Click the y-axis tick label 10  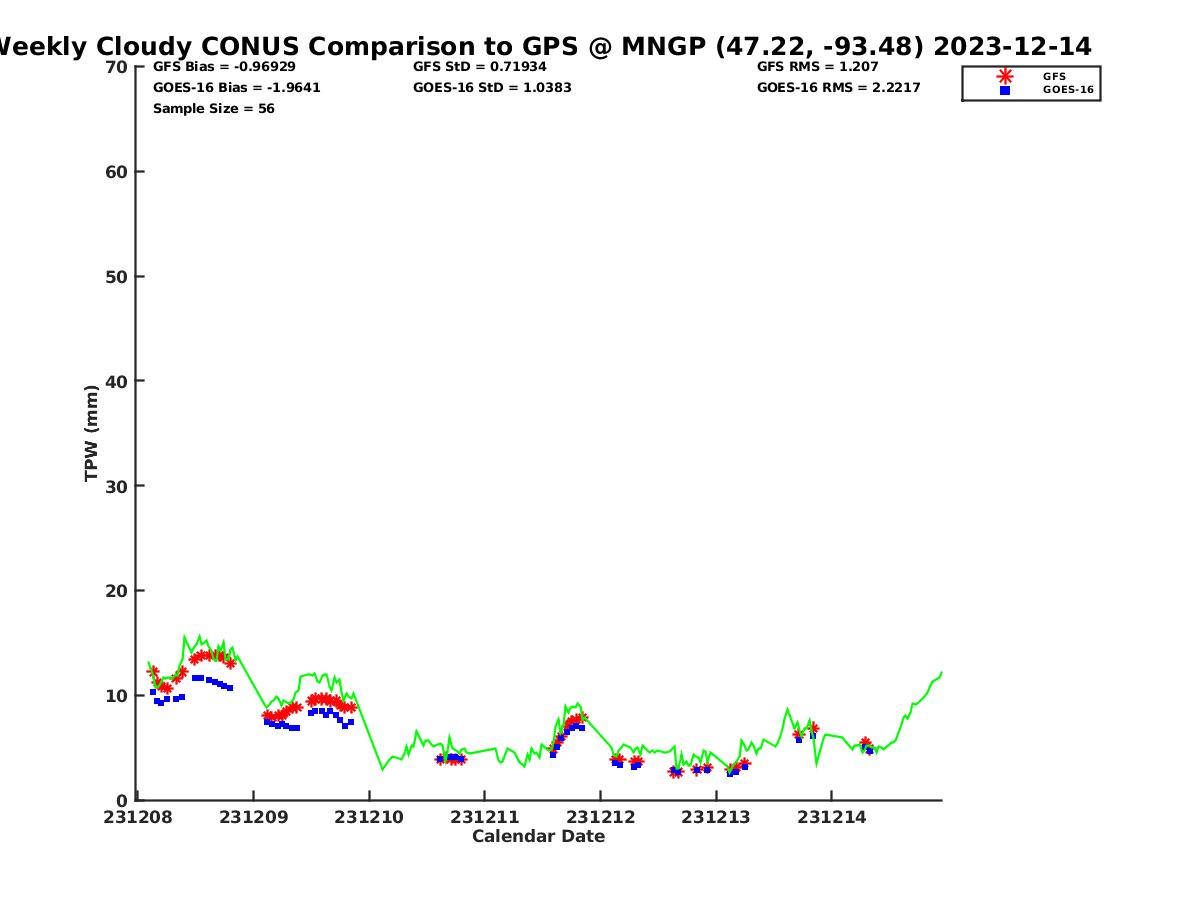[x=117, y=696]
